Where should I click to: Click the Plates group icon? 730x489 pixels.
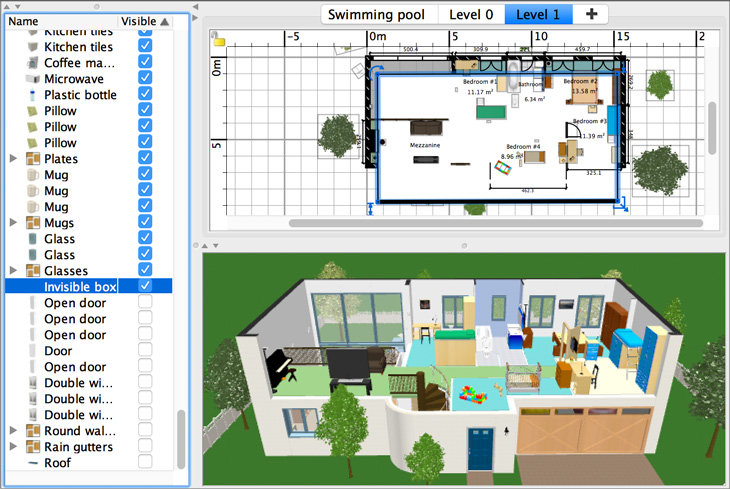pos(33,159)
